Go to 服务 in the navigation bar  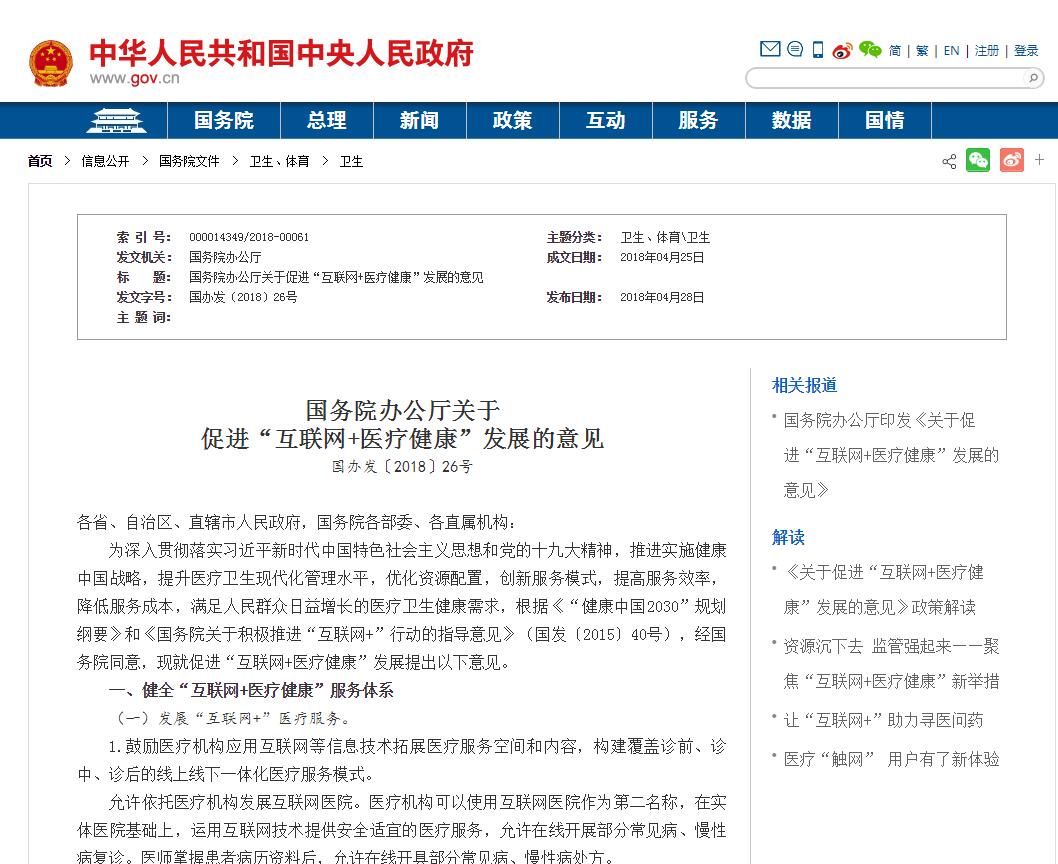tap(698, 121)
